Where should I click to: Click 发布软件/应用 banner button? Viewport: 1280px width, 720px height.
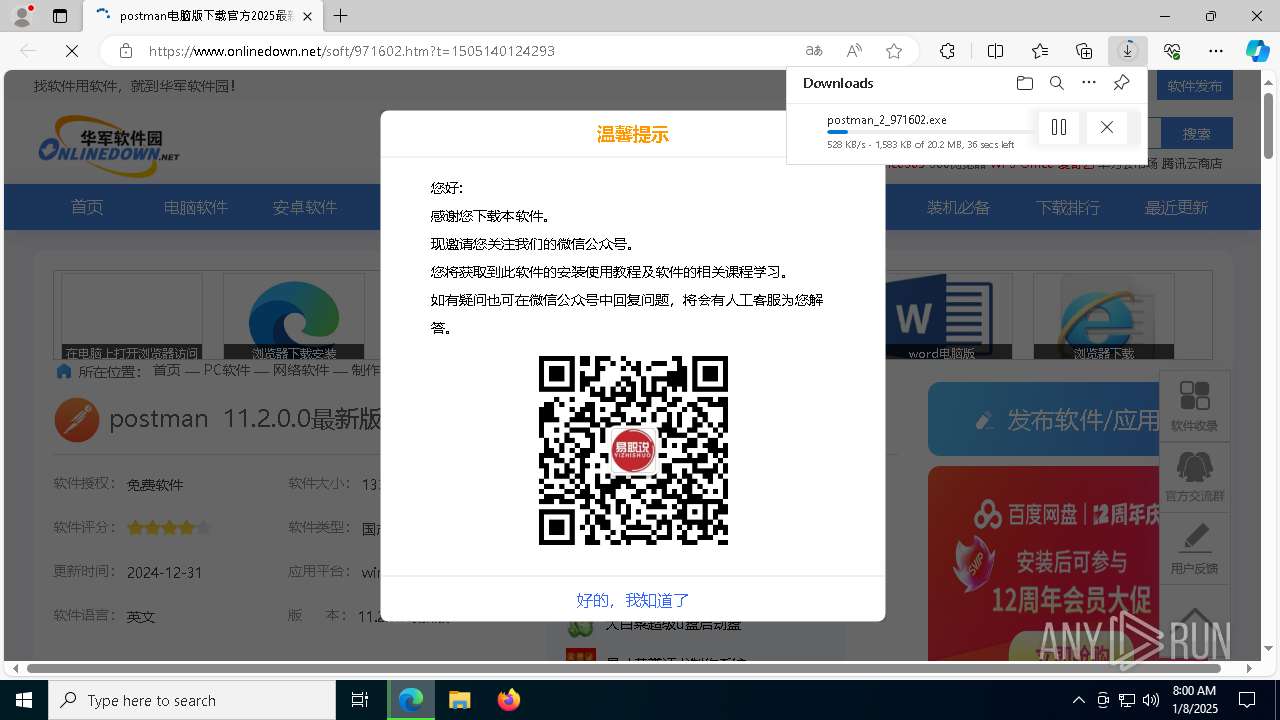[x=1044, y=420]
